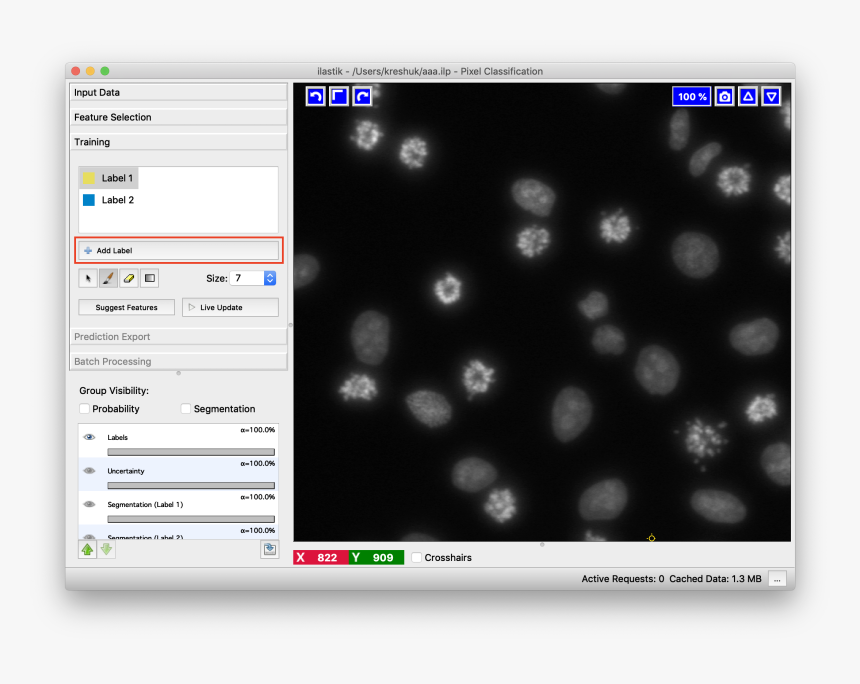Show the Segmentation (Label 1) layer
The image size is (860, 684).
89,504
